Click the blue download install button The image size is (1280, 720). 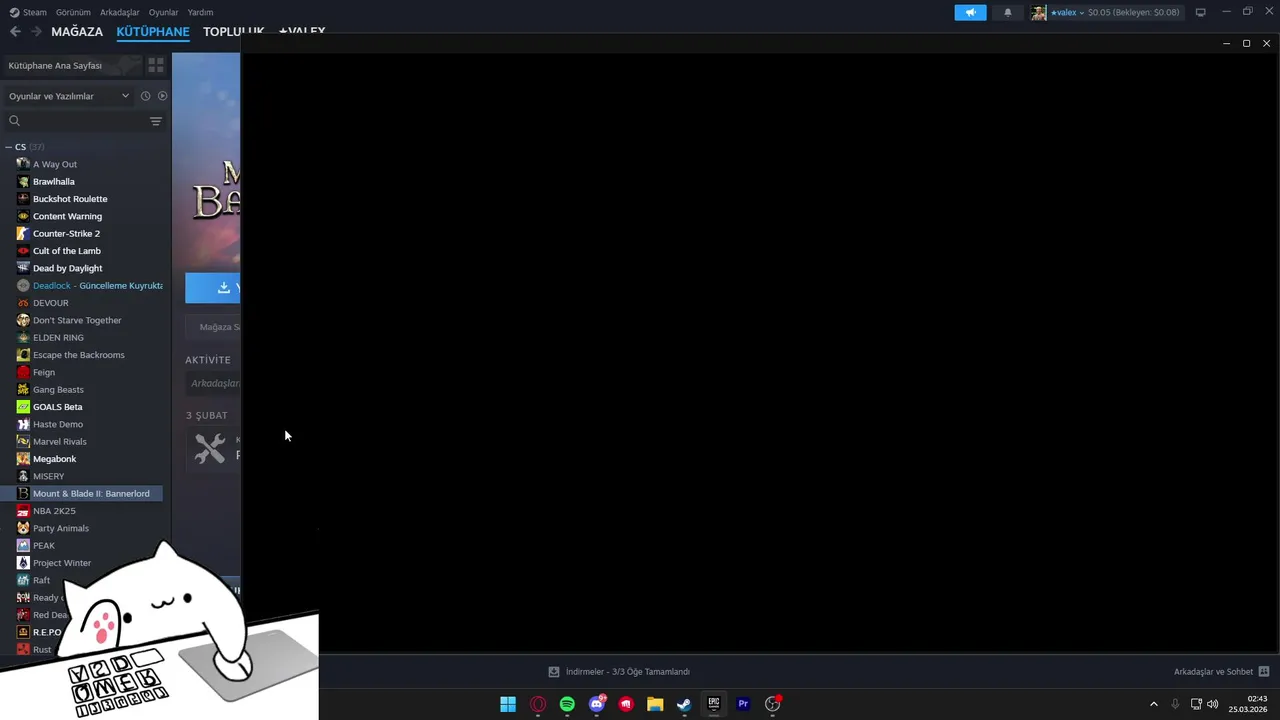(x=213, y=288)
